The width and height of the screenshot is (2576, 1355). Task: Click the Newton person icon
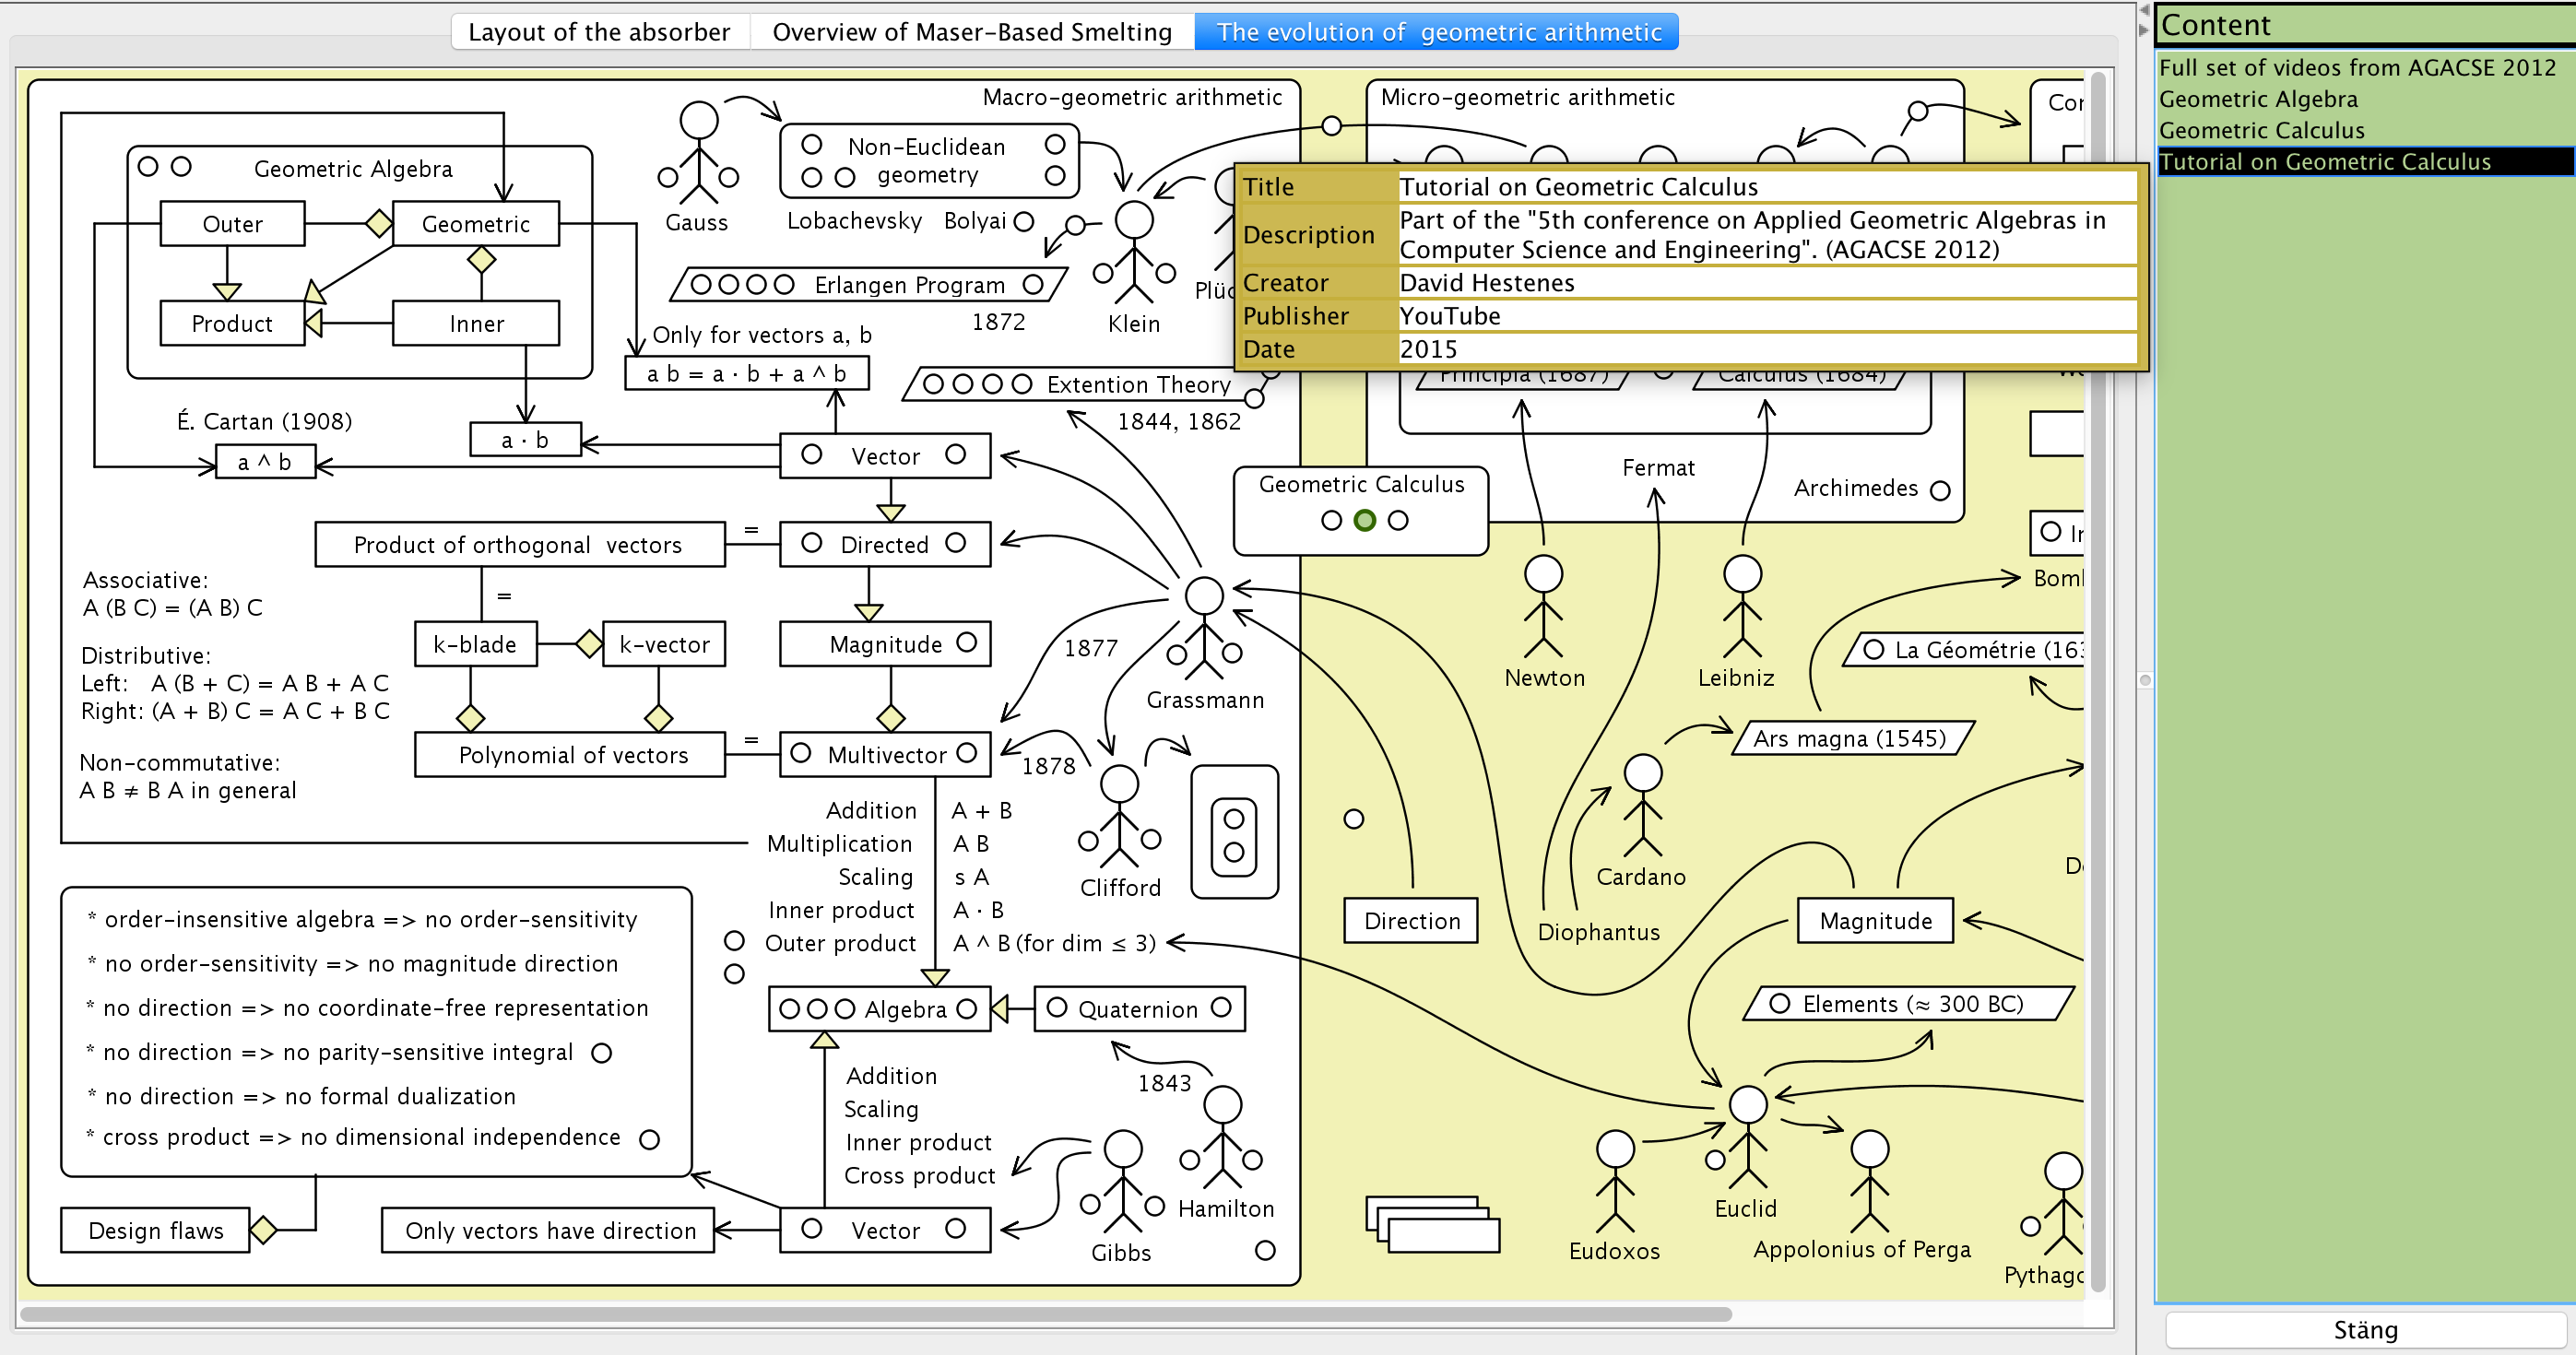coord(1543,605)
